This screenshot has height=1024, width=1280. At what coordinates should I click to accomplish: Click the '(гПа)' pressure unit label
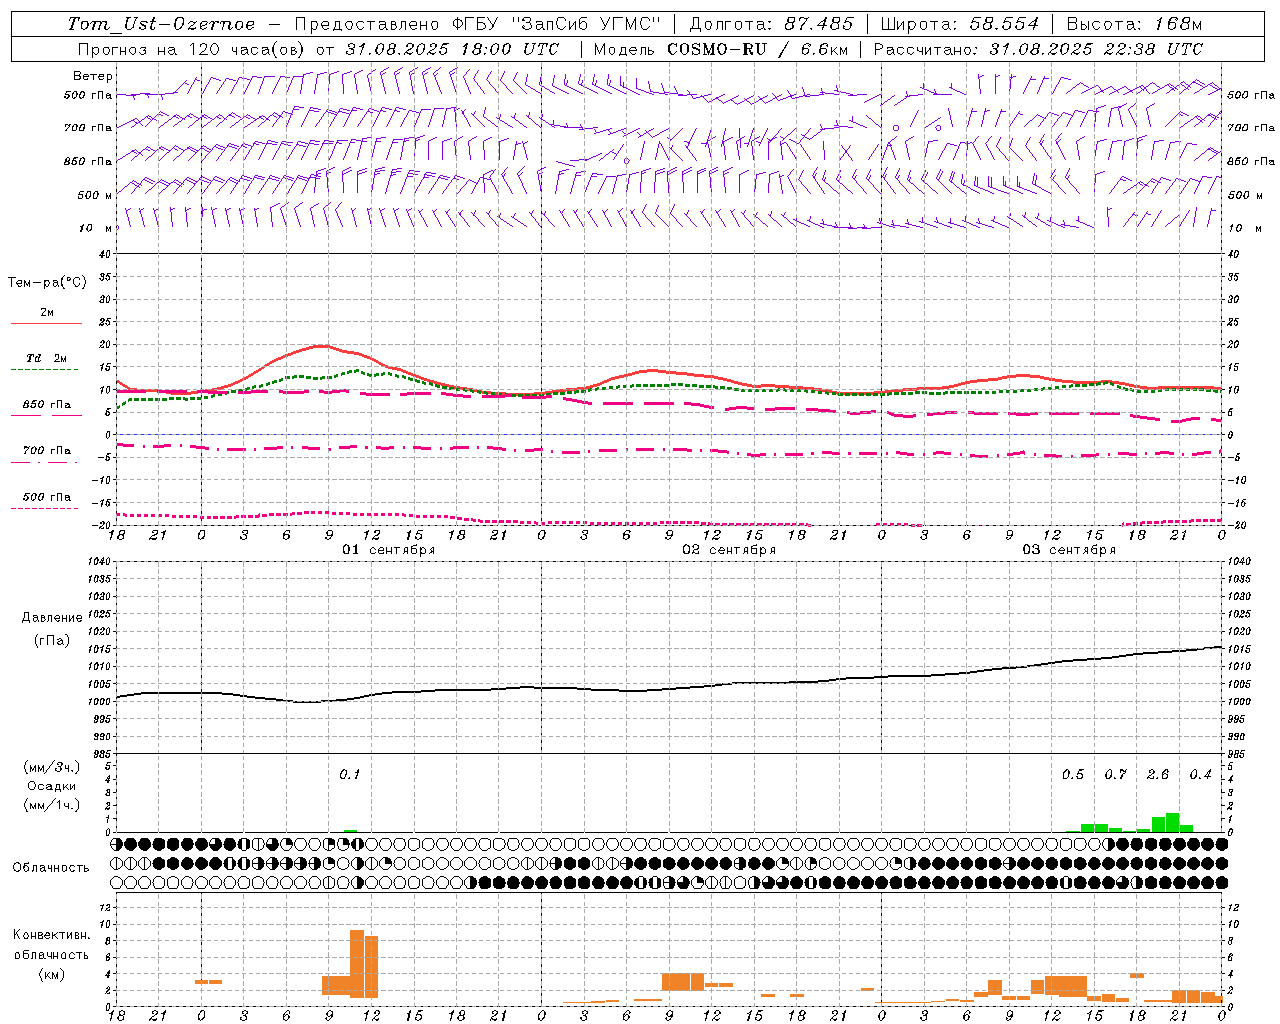coord(52,641)
